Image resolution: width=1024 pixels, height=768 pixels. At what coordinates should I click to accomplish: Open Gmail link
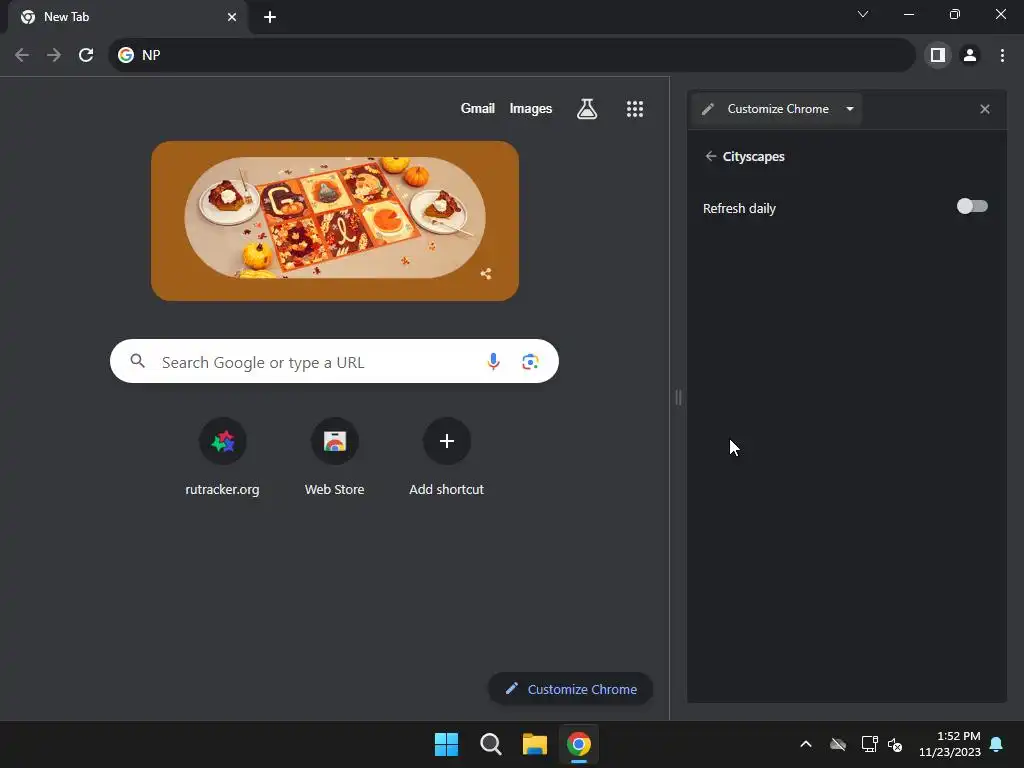(477, 108)
